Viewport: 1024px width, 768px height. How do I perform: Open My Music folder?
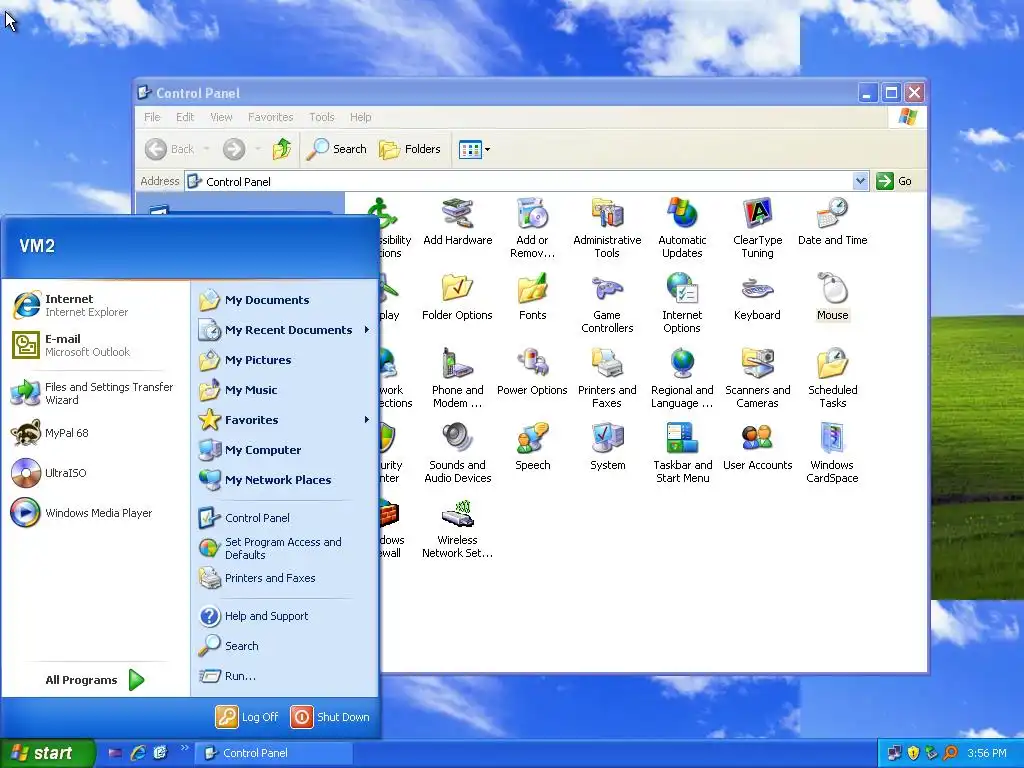285,390
